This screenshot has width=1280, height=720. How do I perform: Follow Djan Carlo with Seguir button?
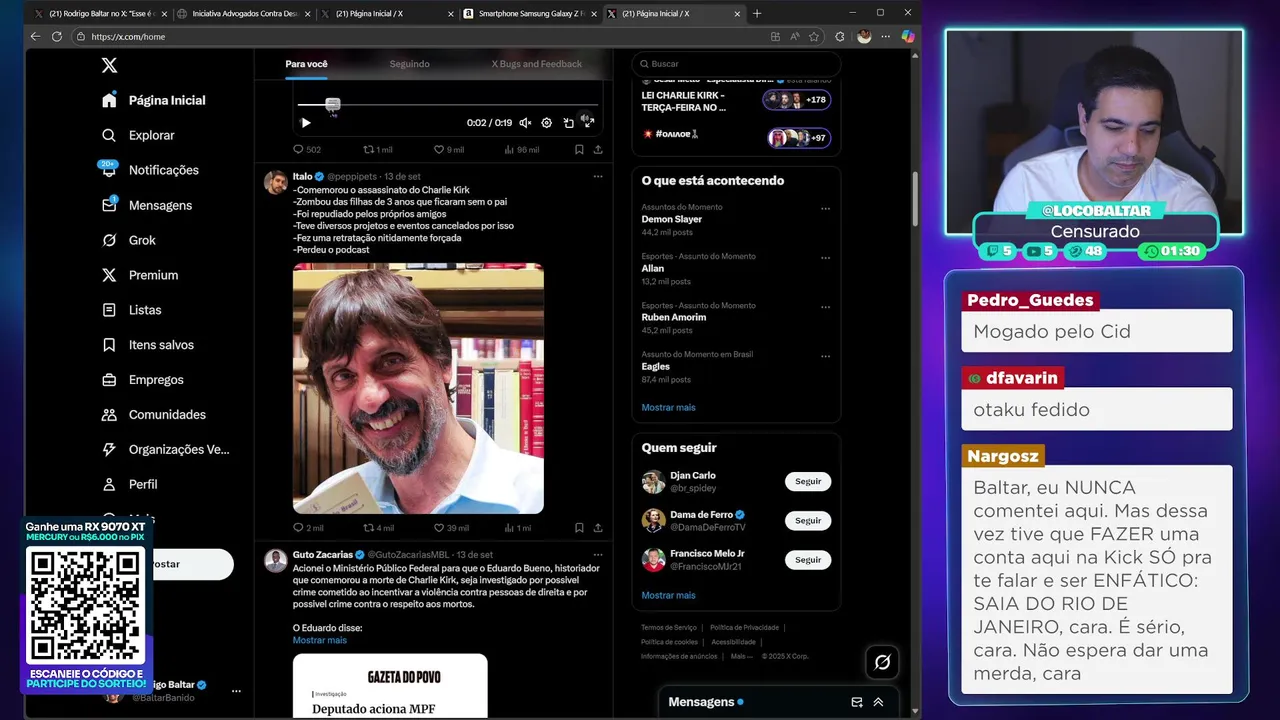click(x=808, y=481)
